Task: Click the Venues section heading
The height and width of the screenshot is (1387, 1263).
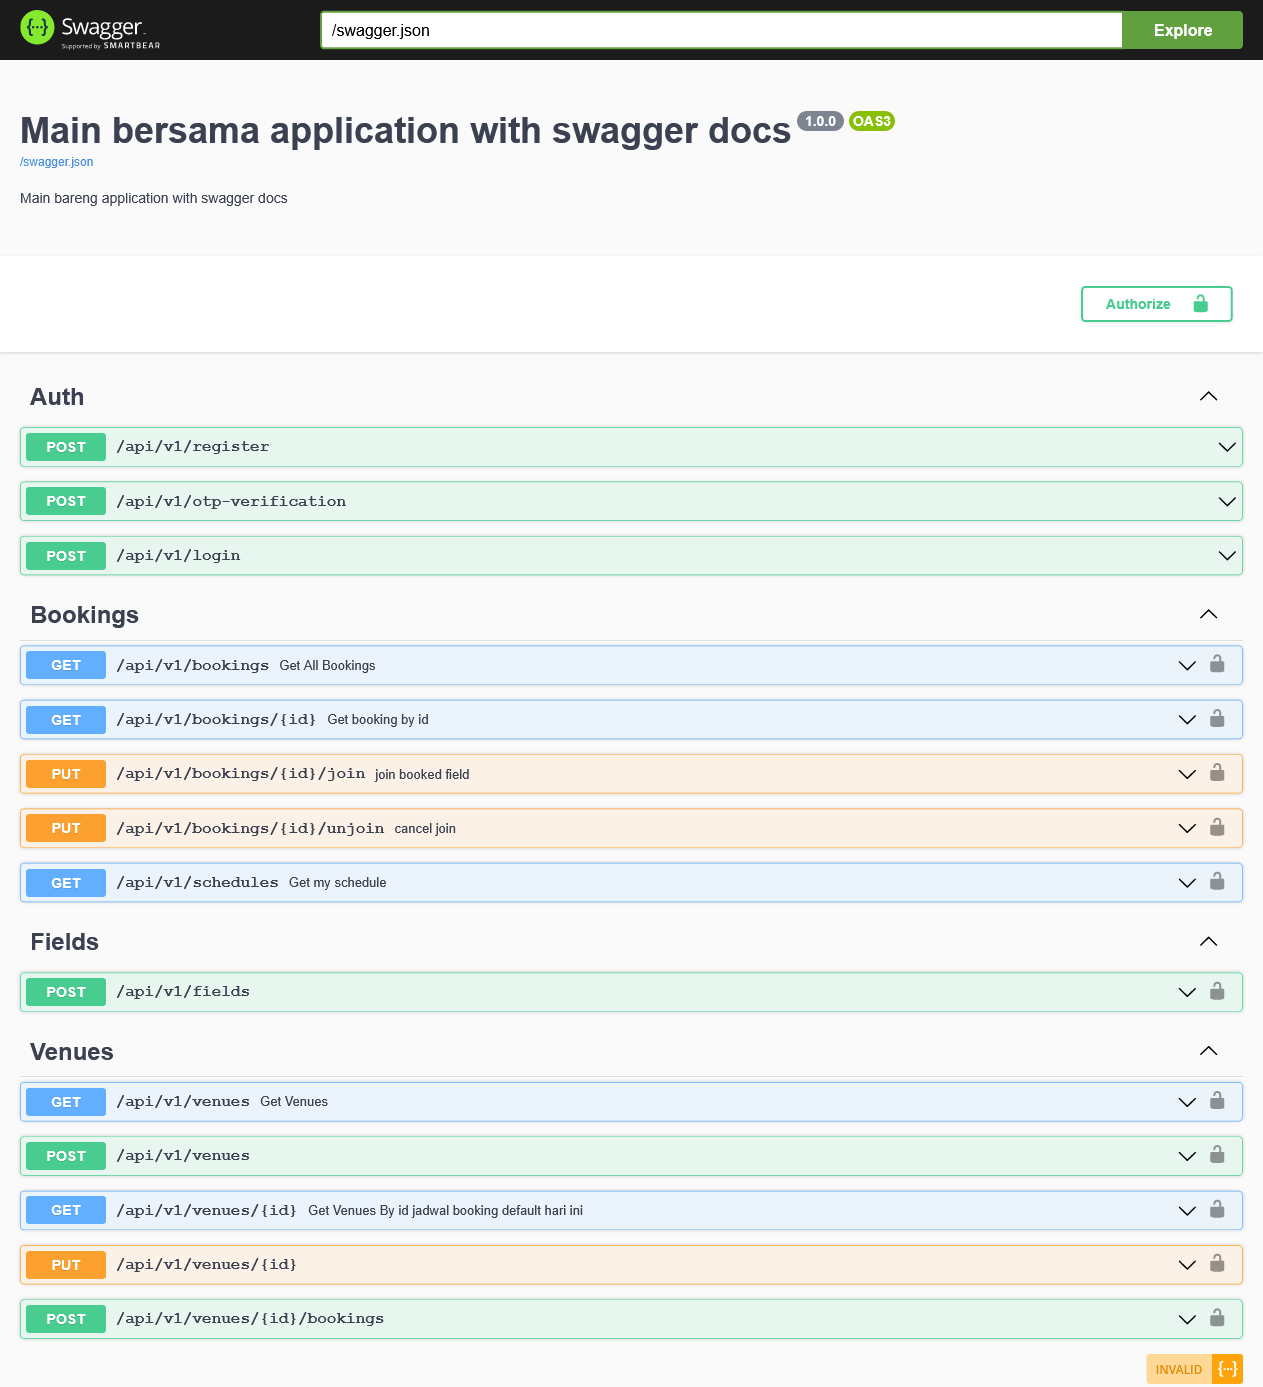Action: (x=71, y=1052)
